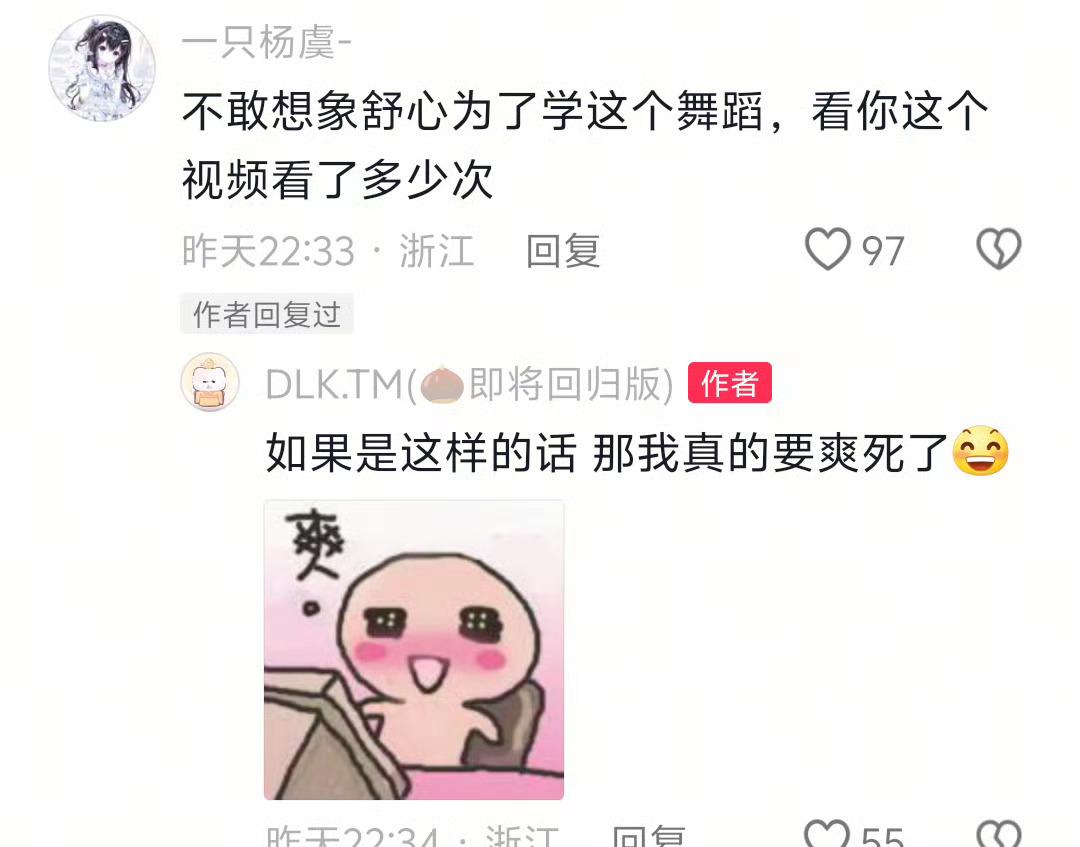Screen dimensions: 1080x847
Task: Tap the grinning emoji in reply text
Action: click(x=981, y=451)
